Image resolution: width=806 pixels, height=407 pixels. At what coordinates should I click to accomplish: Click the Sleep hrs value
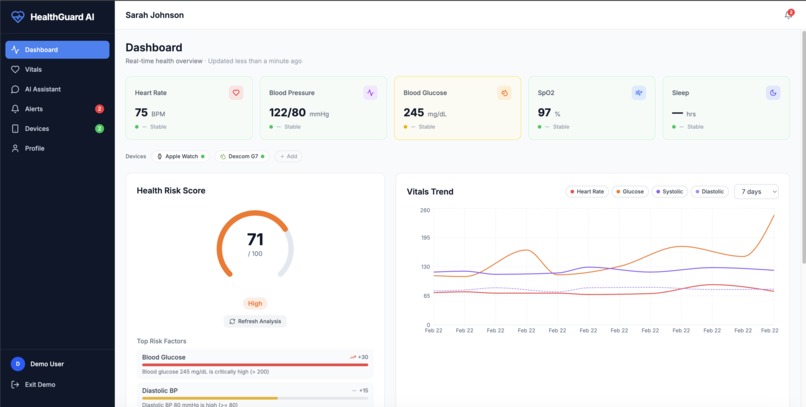click(684, 113)
